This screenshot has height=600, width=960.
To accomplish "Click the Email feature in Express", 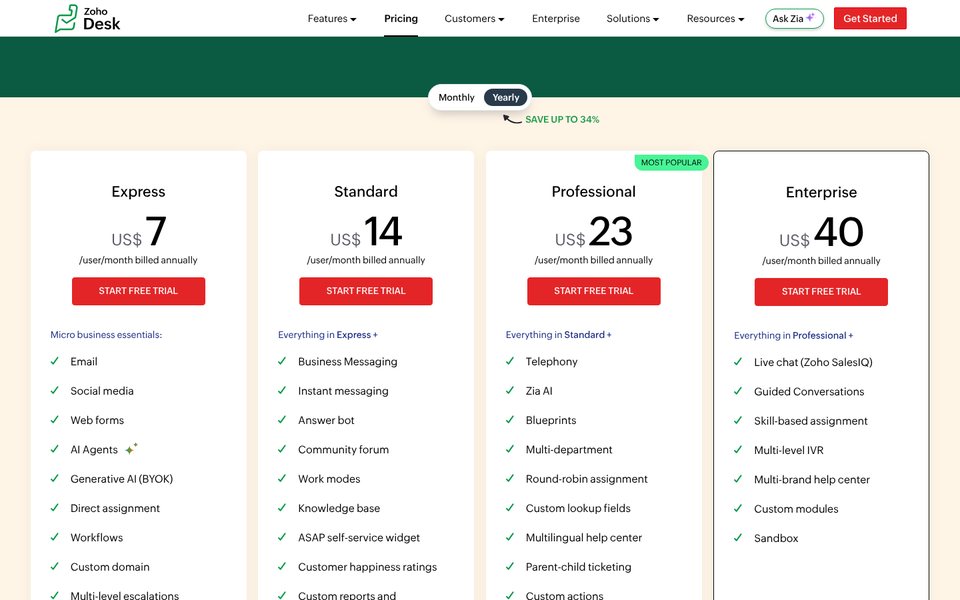I will 84,362.
